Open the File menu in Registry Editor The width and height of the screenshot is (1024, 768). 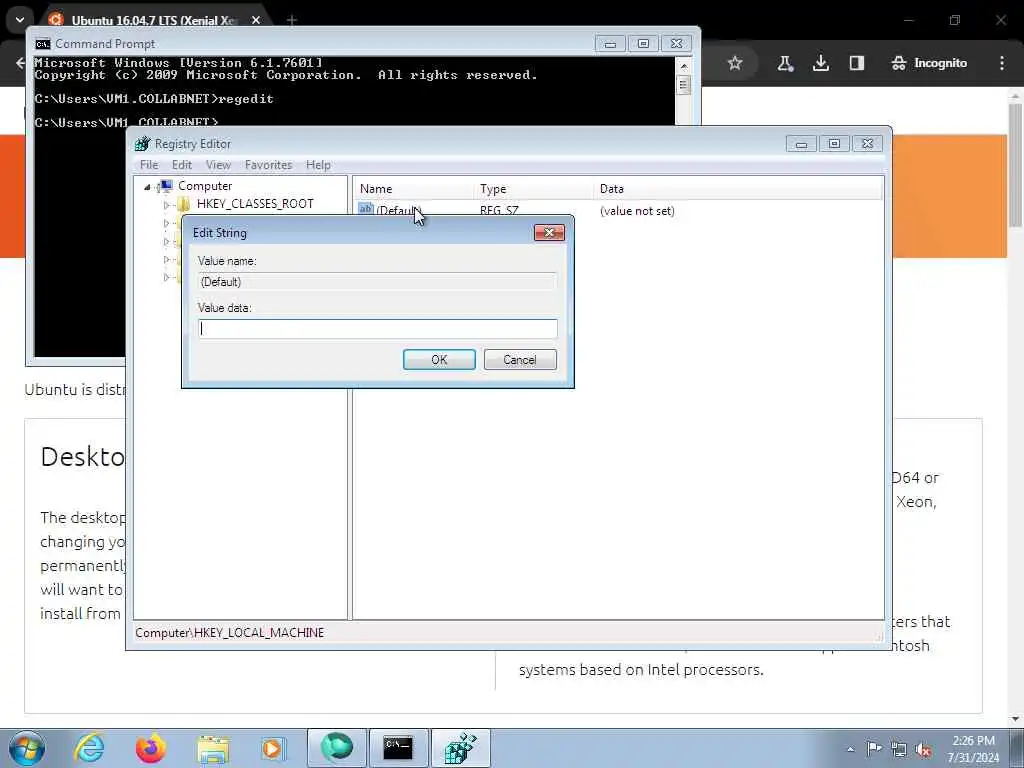pos(149,165)
